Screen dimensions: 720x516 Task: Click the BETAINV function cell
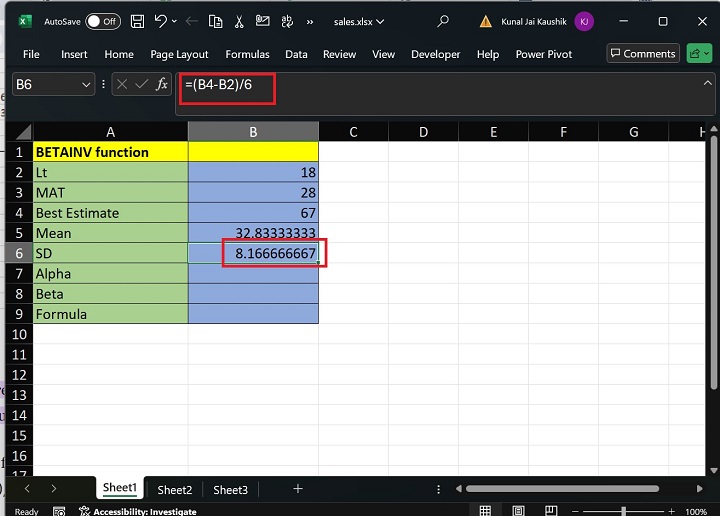[110, 152]
